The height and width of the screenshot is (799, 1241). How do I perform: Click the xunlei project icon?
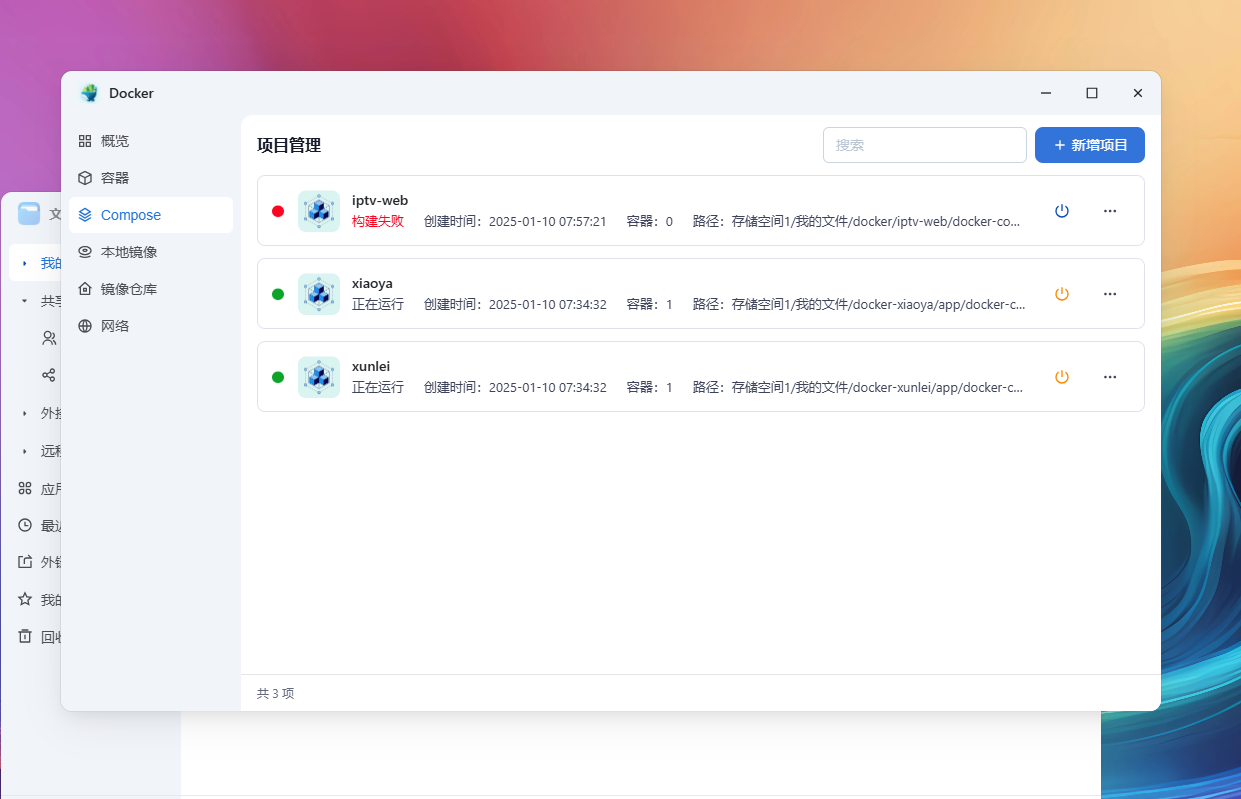tap(319, 377)
